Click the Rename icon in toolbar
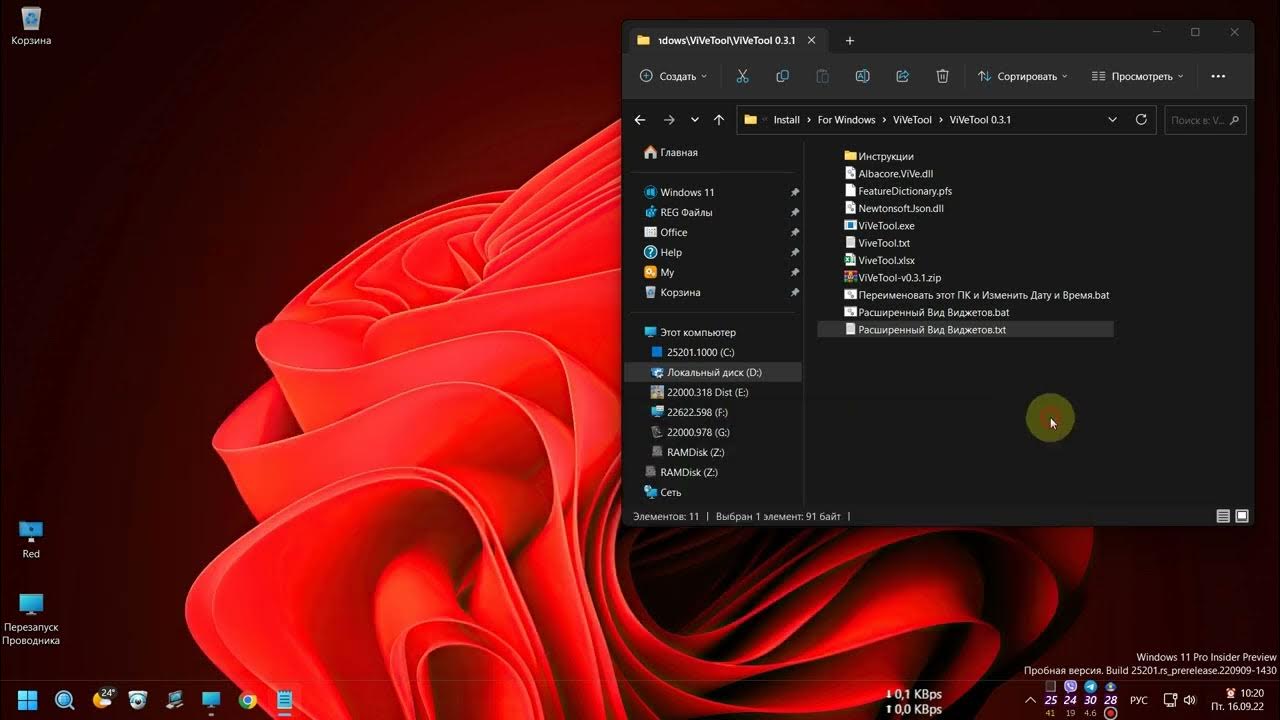The image size is (1280, 720). pyautogui.click(x=862, y=76)
